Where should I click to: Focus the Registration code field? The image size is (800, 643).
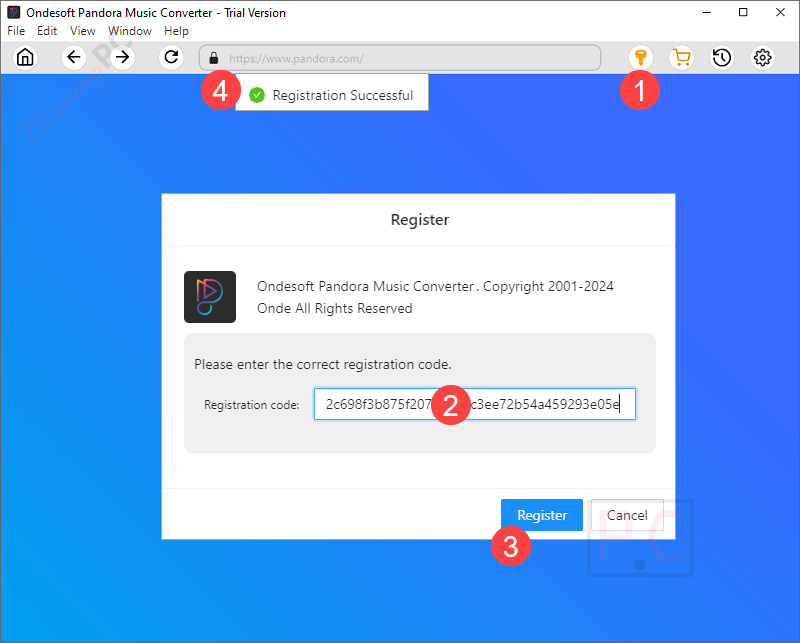(474, 404)
